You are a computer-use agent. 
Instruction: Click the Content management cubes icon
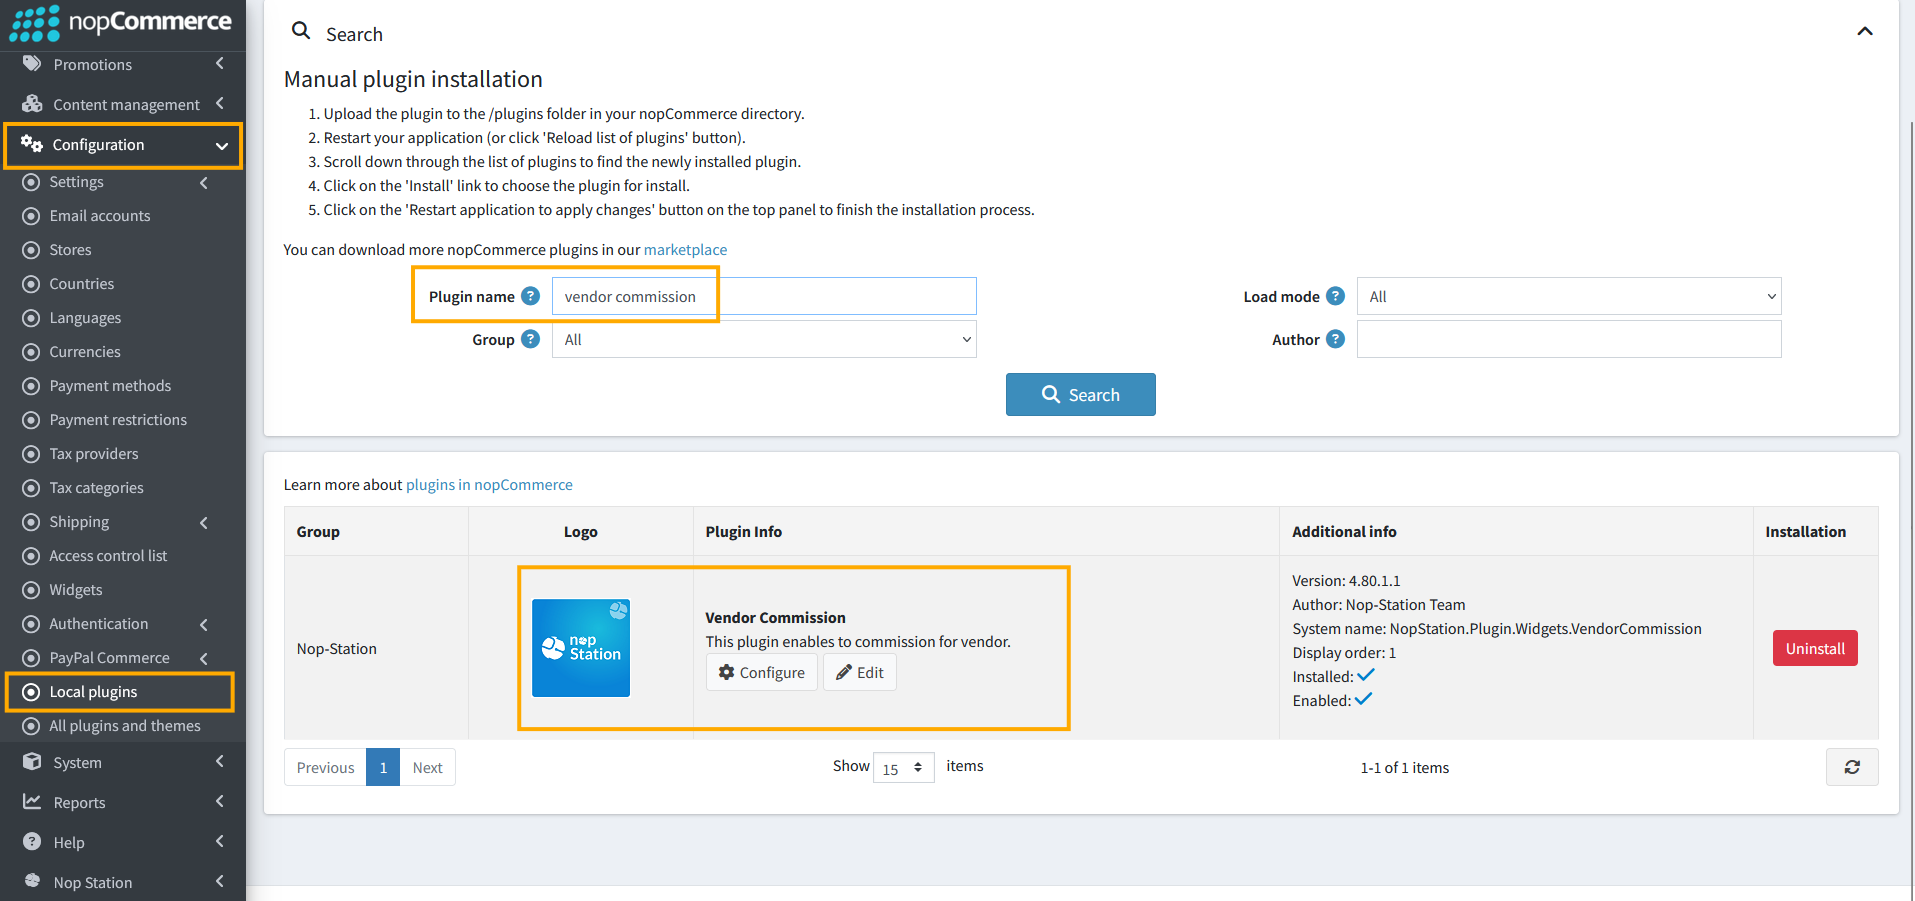32,104
